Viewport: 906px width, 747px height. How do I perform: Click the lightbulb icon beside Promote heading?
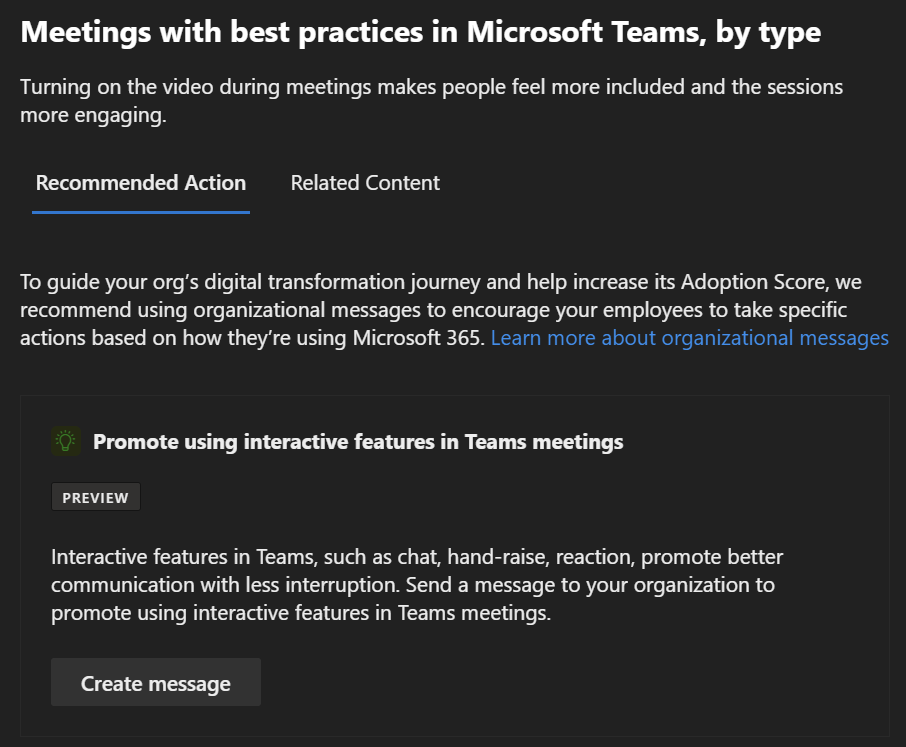[x=66, y=441]
